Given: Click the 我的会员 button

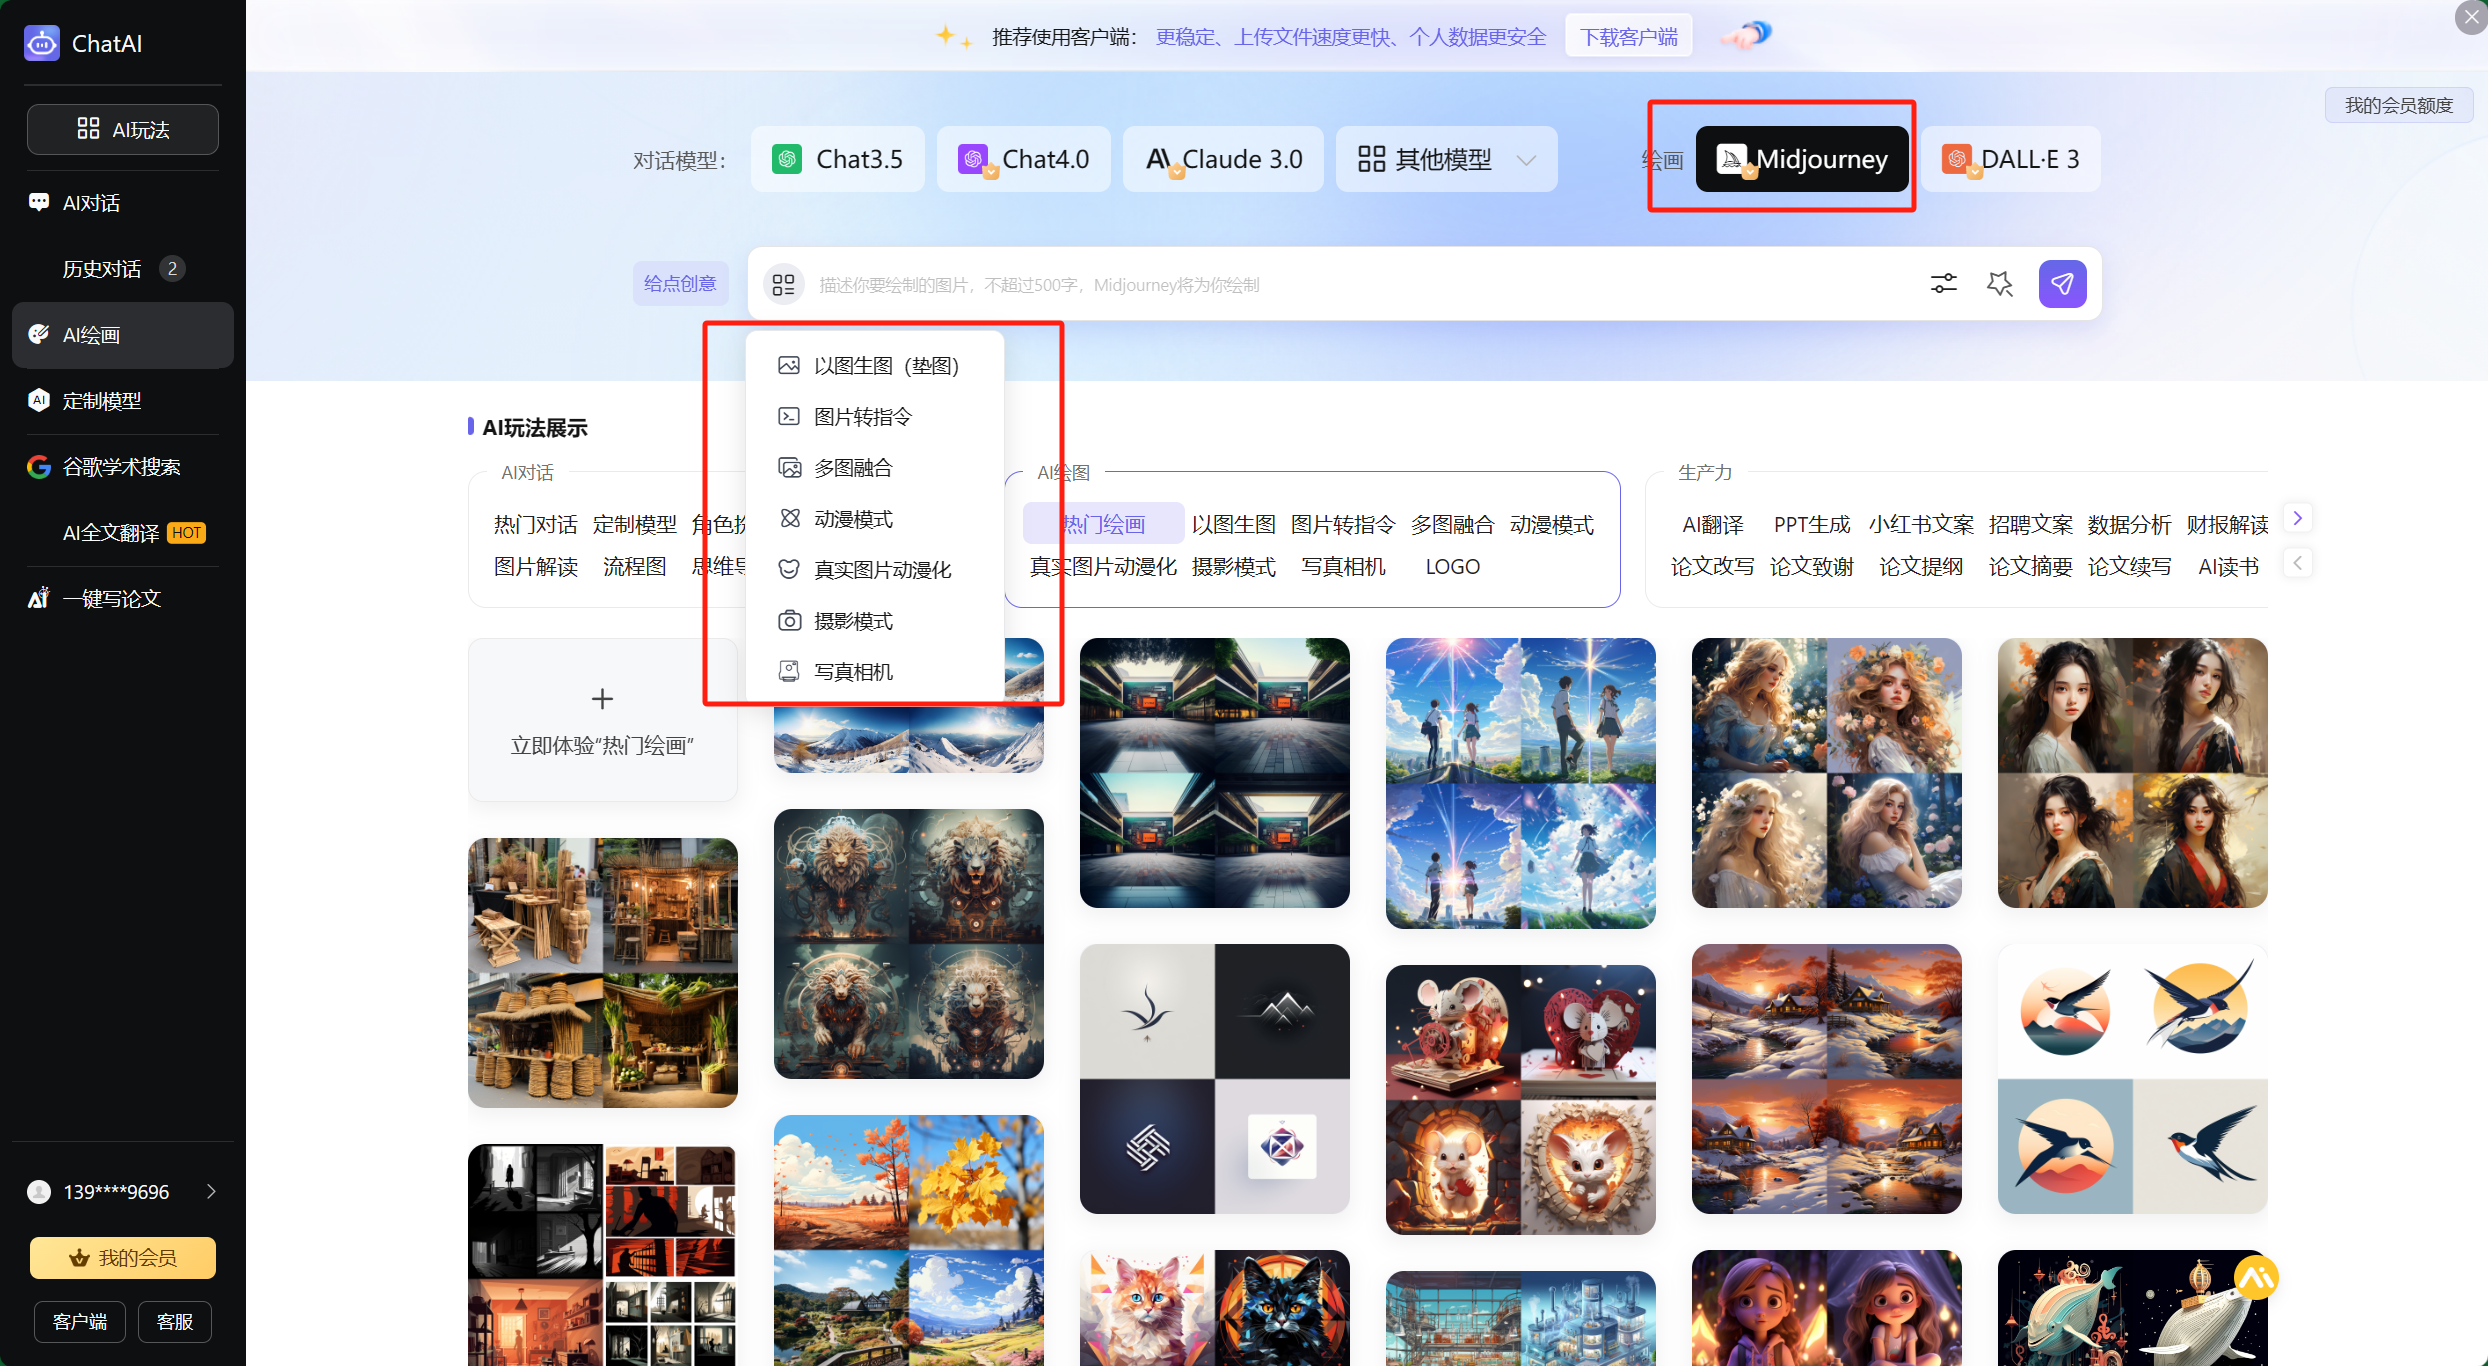Looking at the screenshot, I should [122, 1258].
